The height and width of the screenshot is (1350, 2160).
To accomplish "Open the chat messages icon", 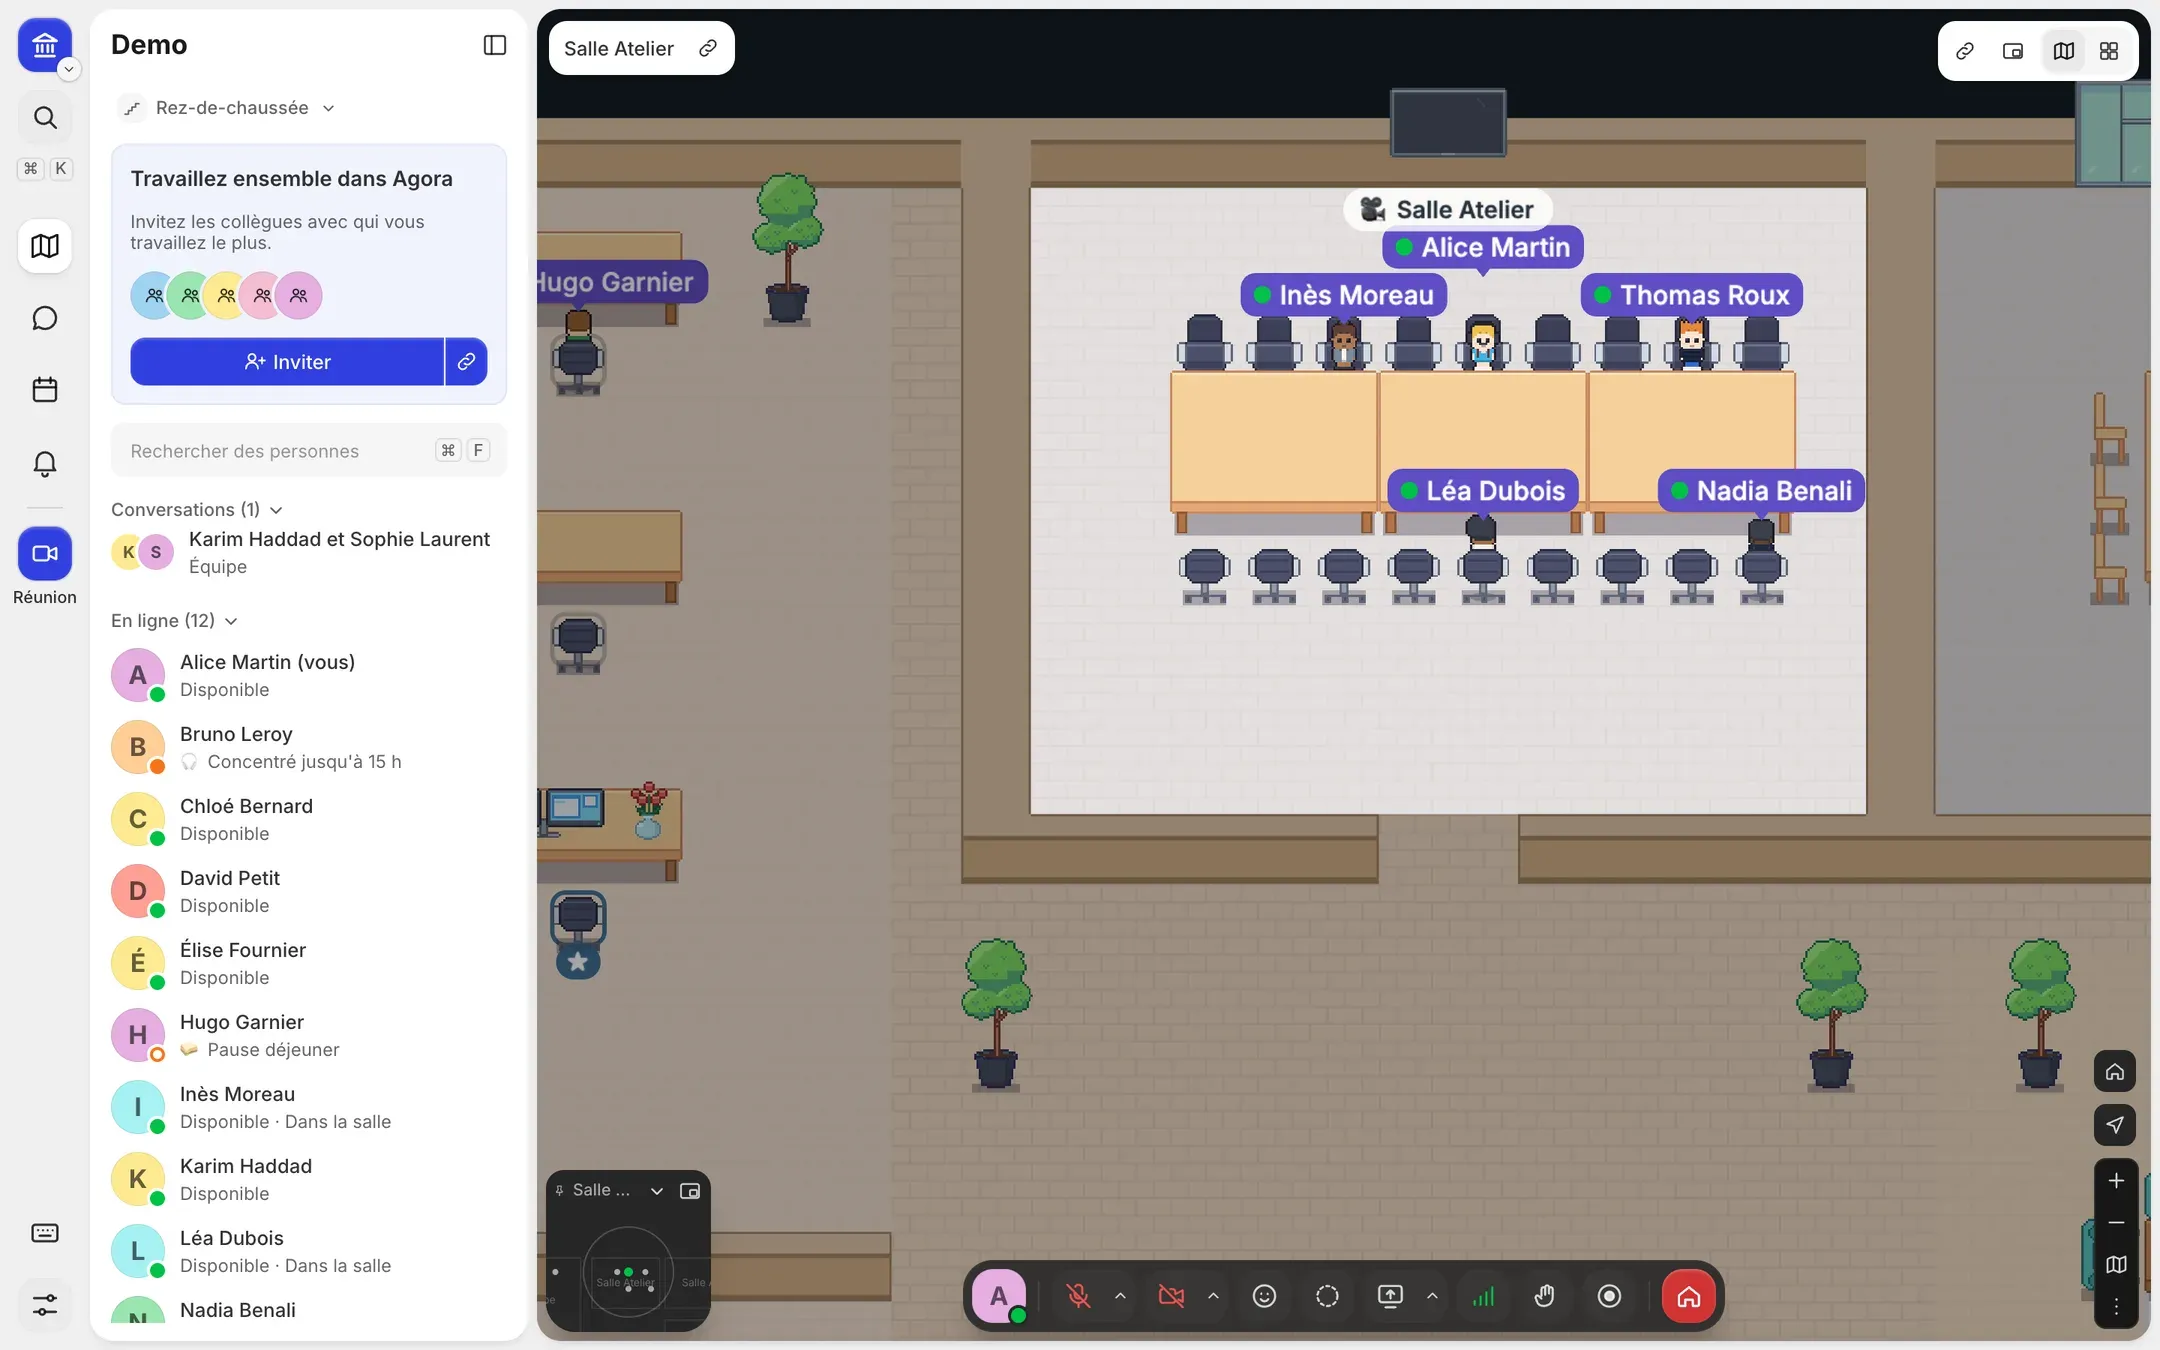I will [x=45, y=318].
